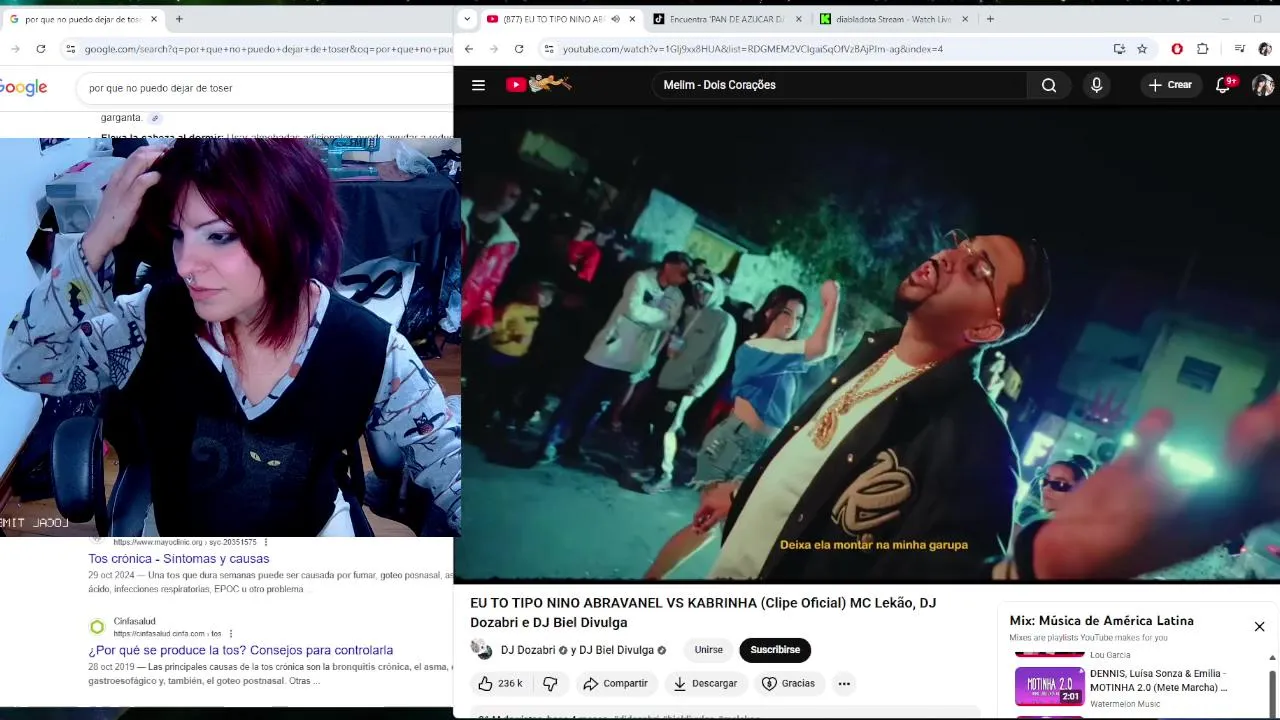1280x720 pixels.
Task: Reload the YouTube page
Action: tap(519, 49)
